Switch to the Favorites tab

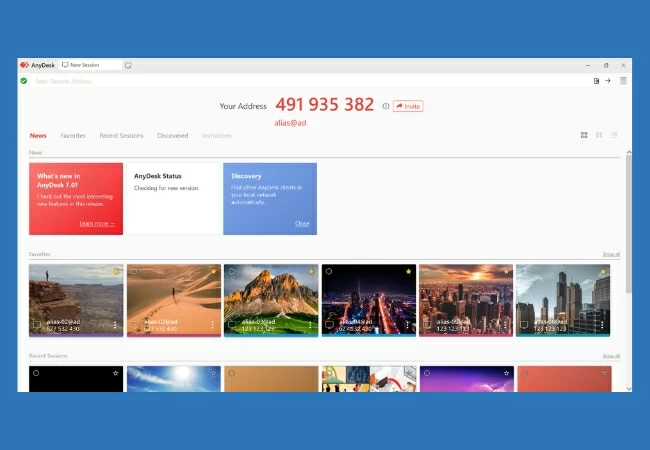73,135
